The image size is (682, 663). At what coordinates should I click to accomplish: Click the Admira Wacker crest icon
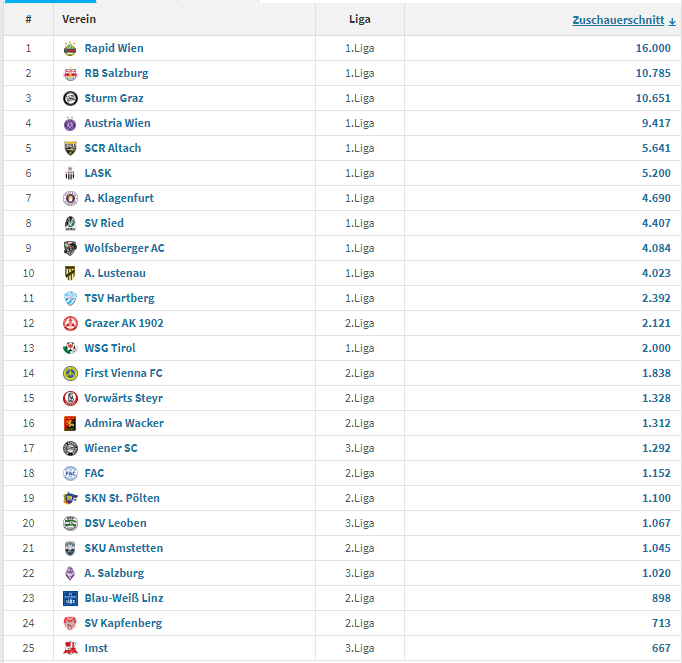(x=70, y=423)
